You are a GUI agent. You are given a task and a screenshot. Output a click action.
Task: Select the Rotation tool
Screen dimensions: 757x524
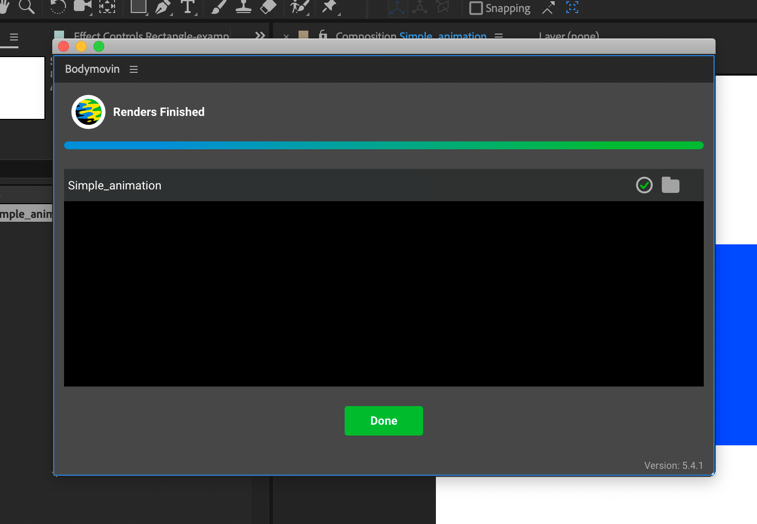(58, 7)
